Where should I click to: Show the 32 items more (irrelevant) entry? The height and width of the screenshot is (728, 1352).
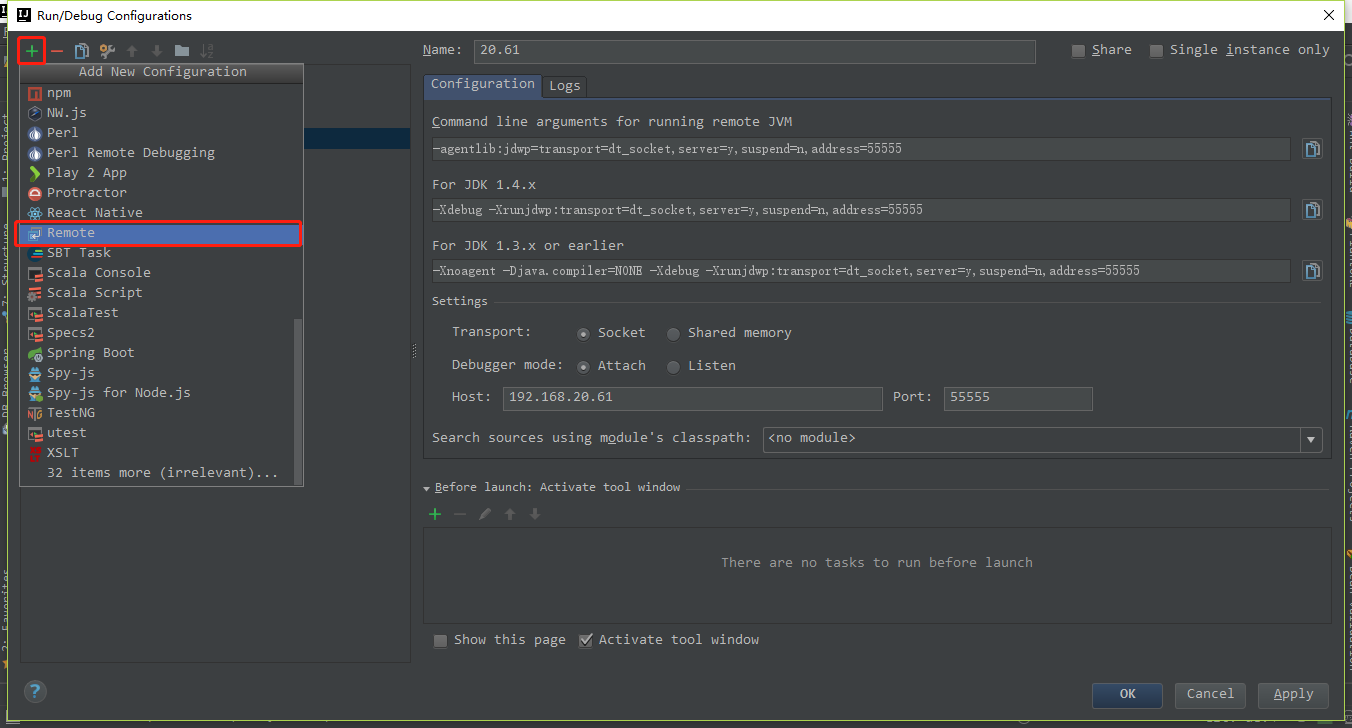[x=161, y=473]
